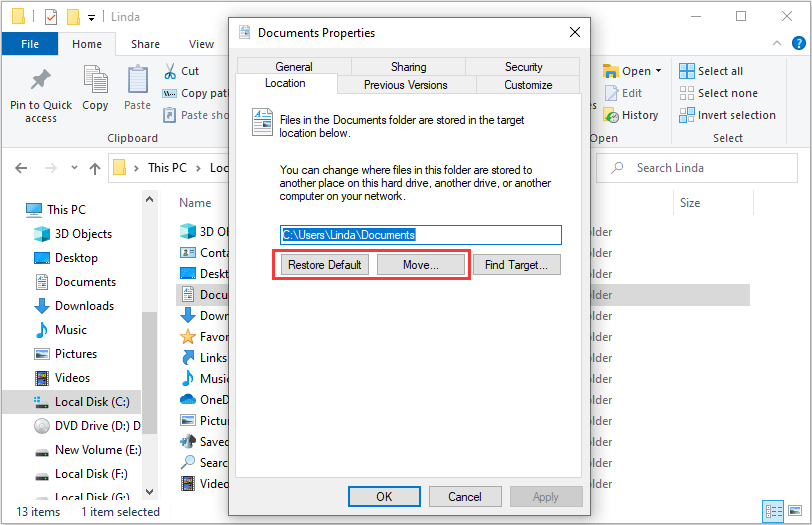Click the Details view icon in status bar
Image resolution: width=812 pixels, height=525 pixels.
[x=773, y=512]
